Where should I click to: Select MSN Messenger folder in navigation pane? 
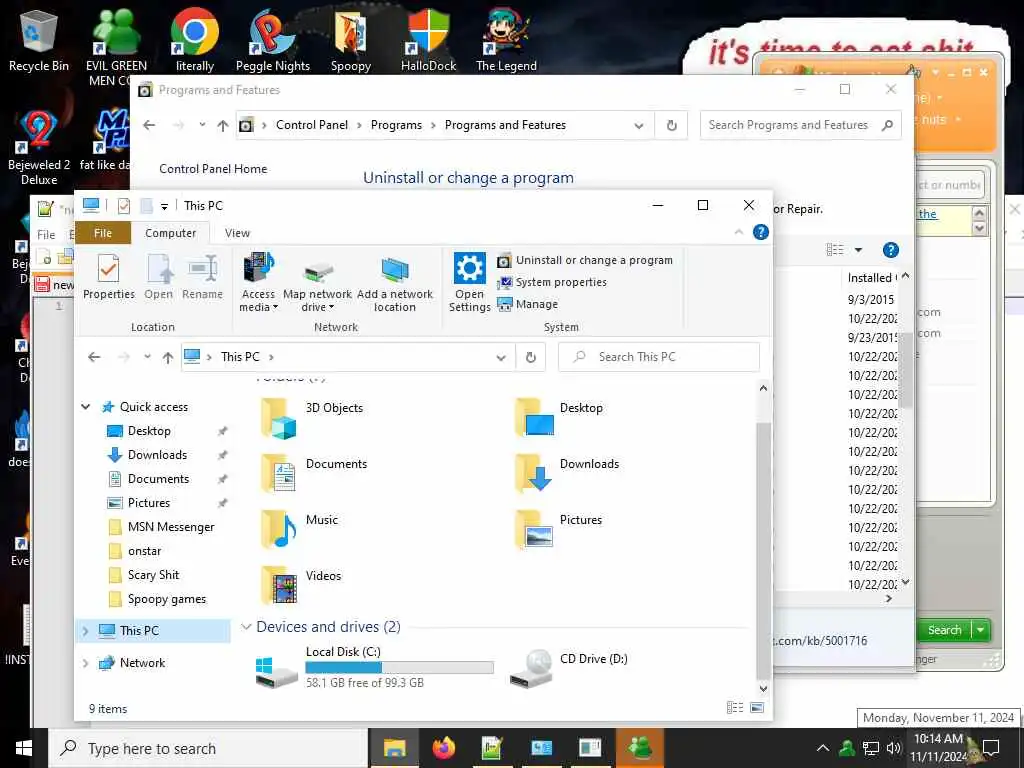coord(170,527)
